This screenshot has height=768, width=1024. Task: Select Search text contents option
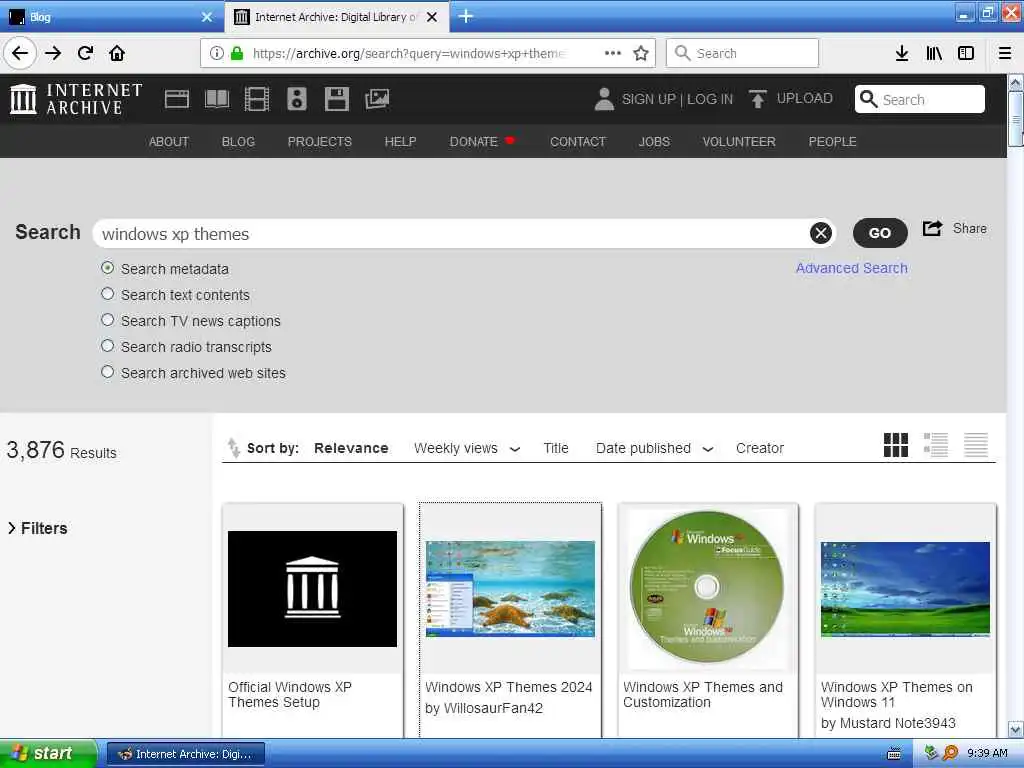(108, 295)
